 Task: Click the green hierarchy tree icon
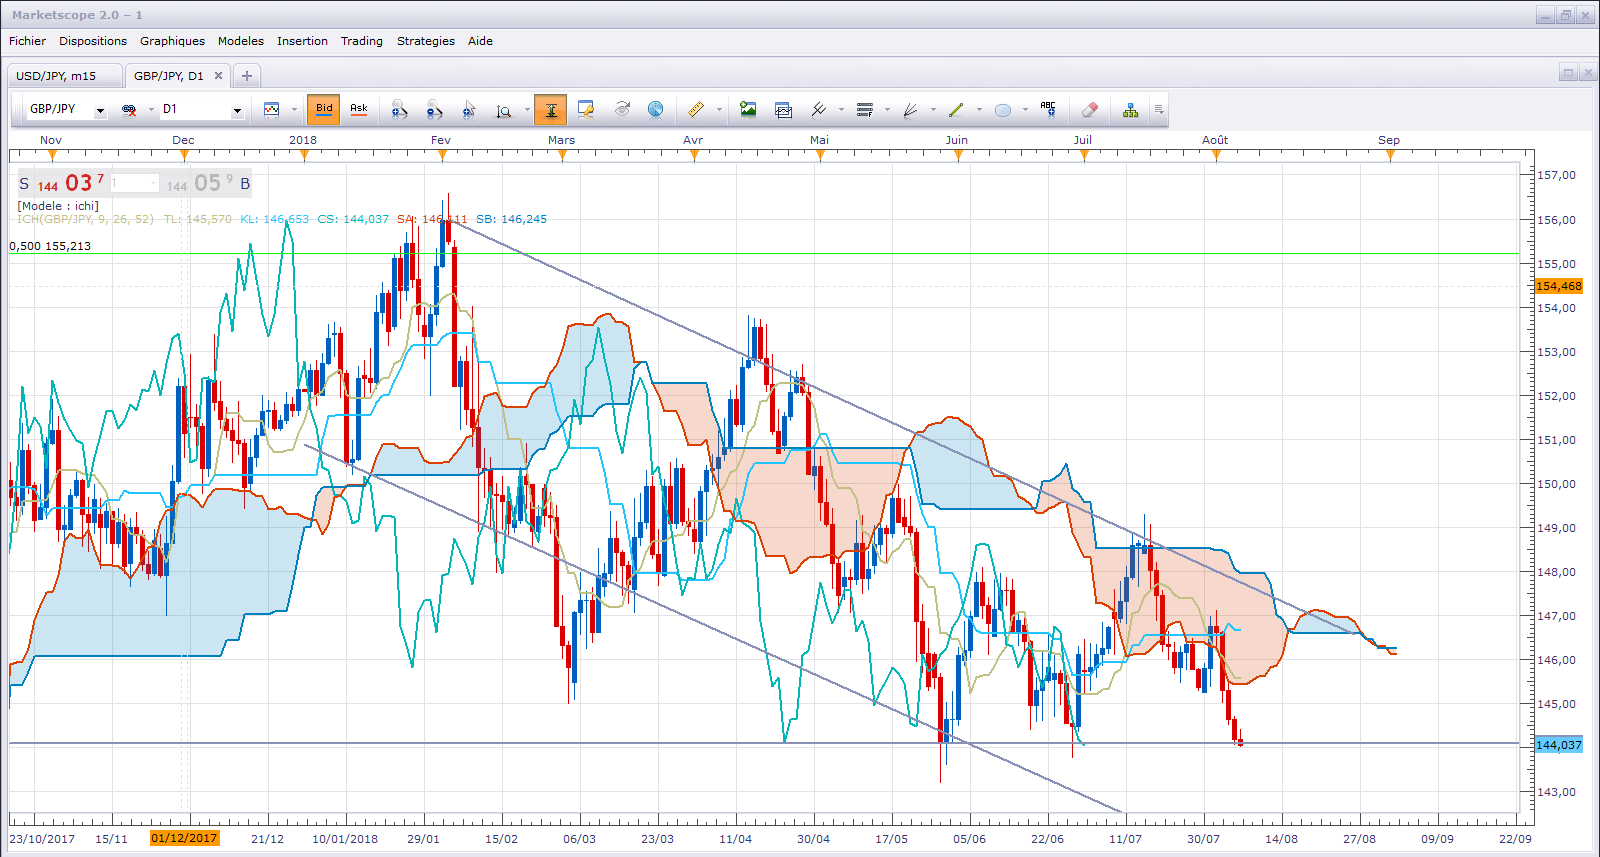(x=1130, y=110)
